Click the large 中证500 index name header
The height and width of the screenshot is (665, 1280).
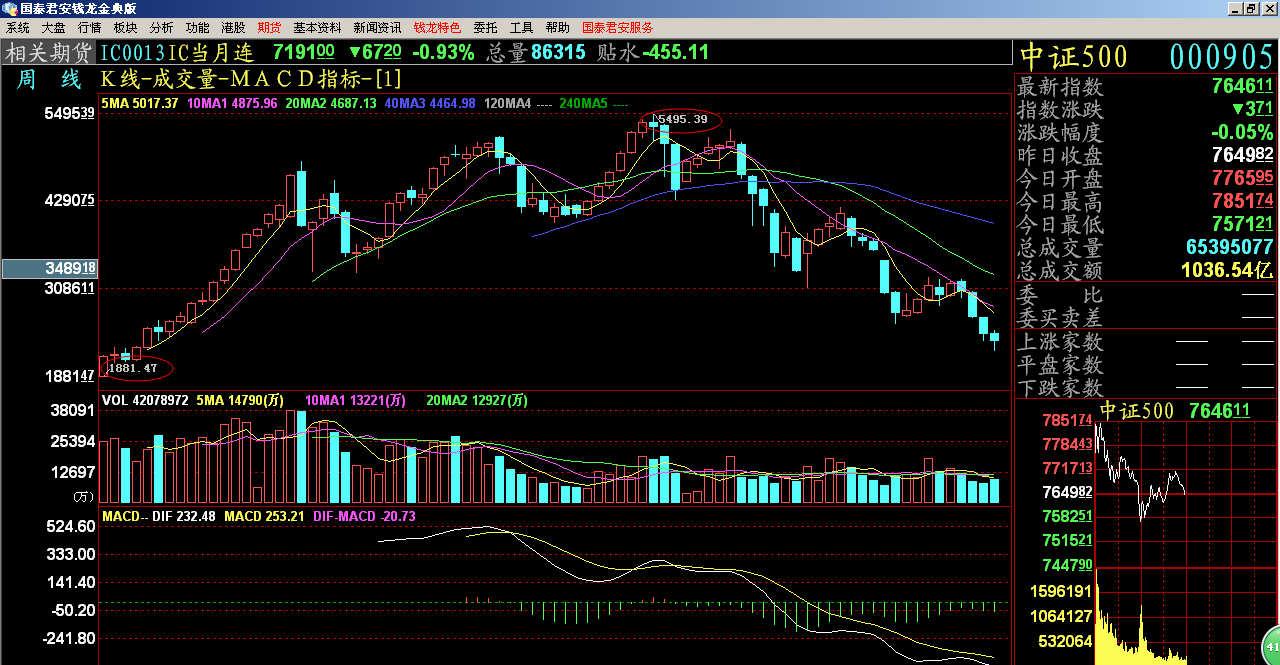1073,56
